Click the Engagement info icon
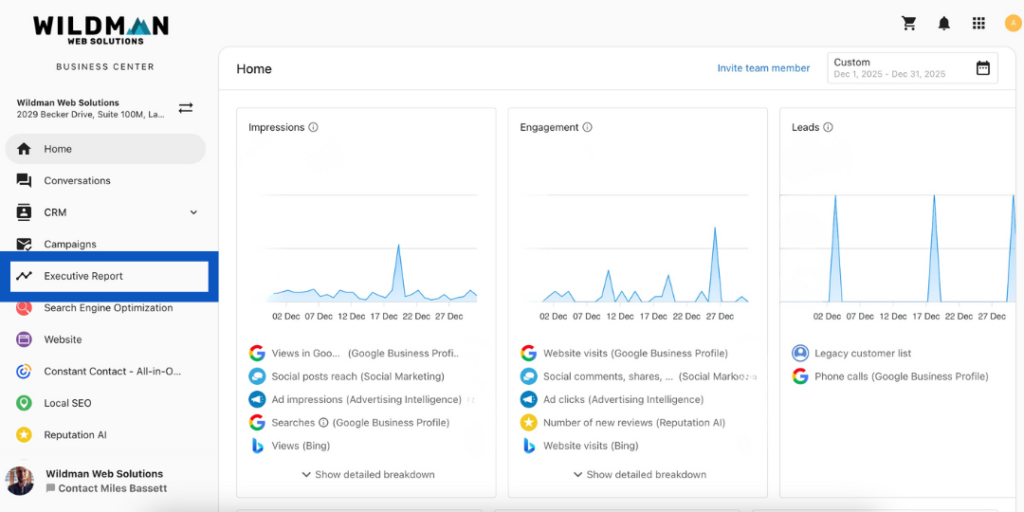This screenshot has height=512, width=1024. (587, 128)
